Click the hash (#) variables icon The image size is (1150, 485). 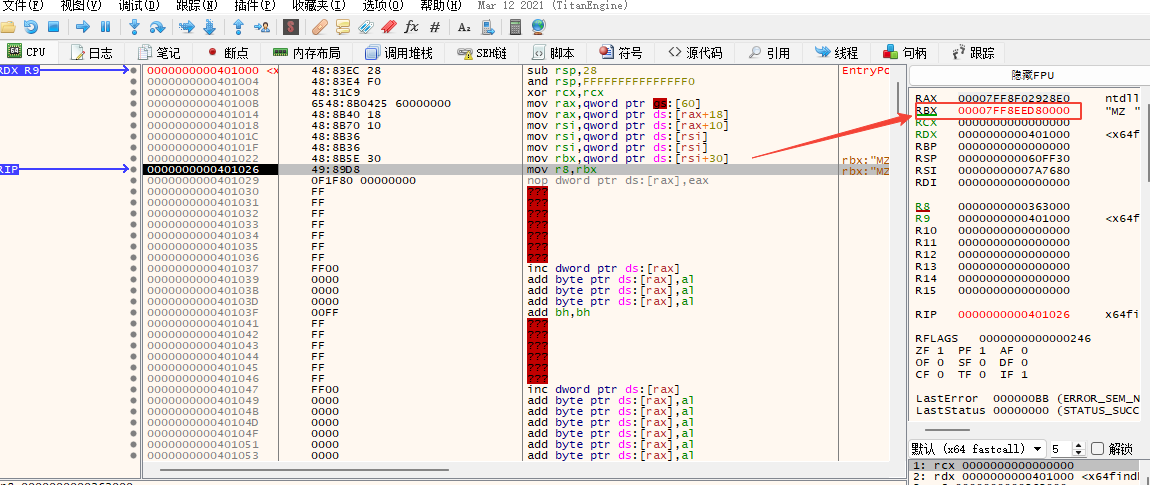click(434, 27)
